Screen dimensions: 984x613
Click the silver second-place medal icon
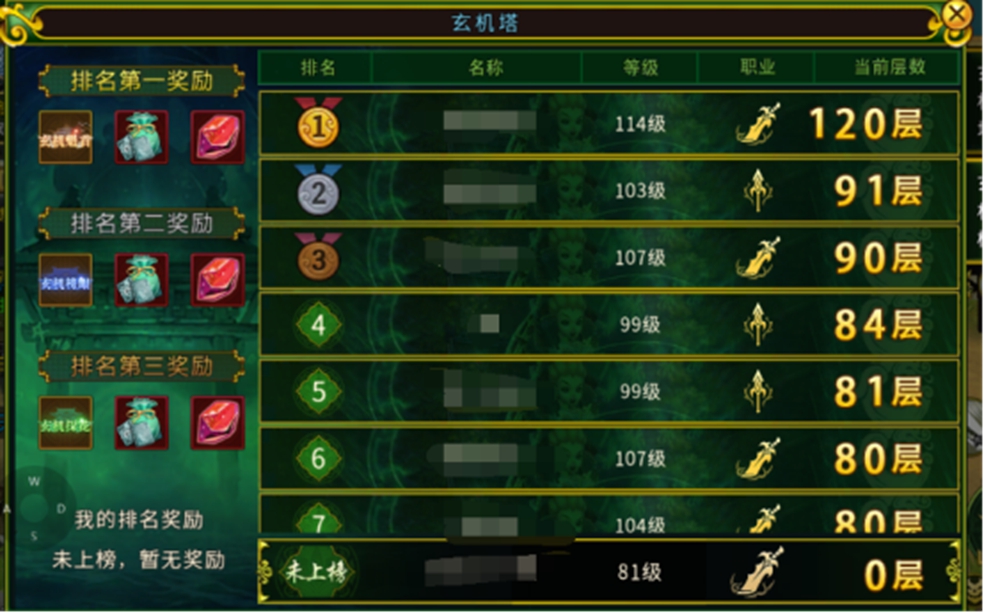(x=318, y=190)
